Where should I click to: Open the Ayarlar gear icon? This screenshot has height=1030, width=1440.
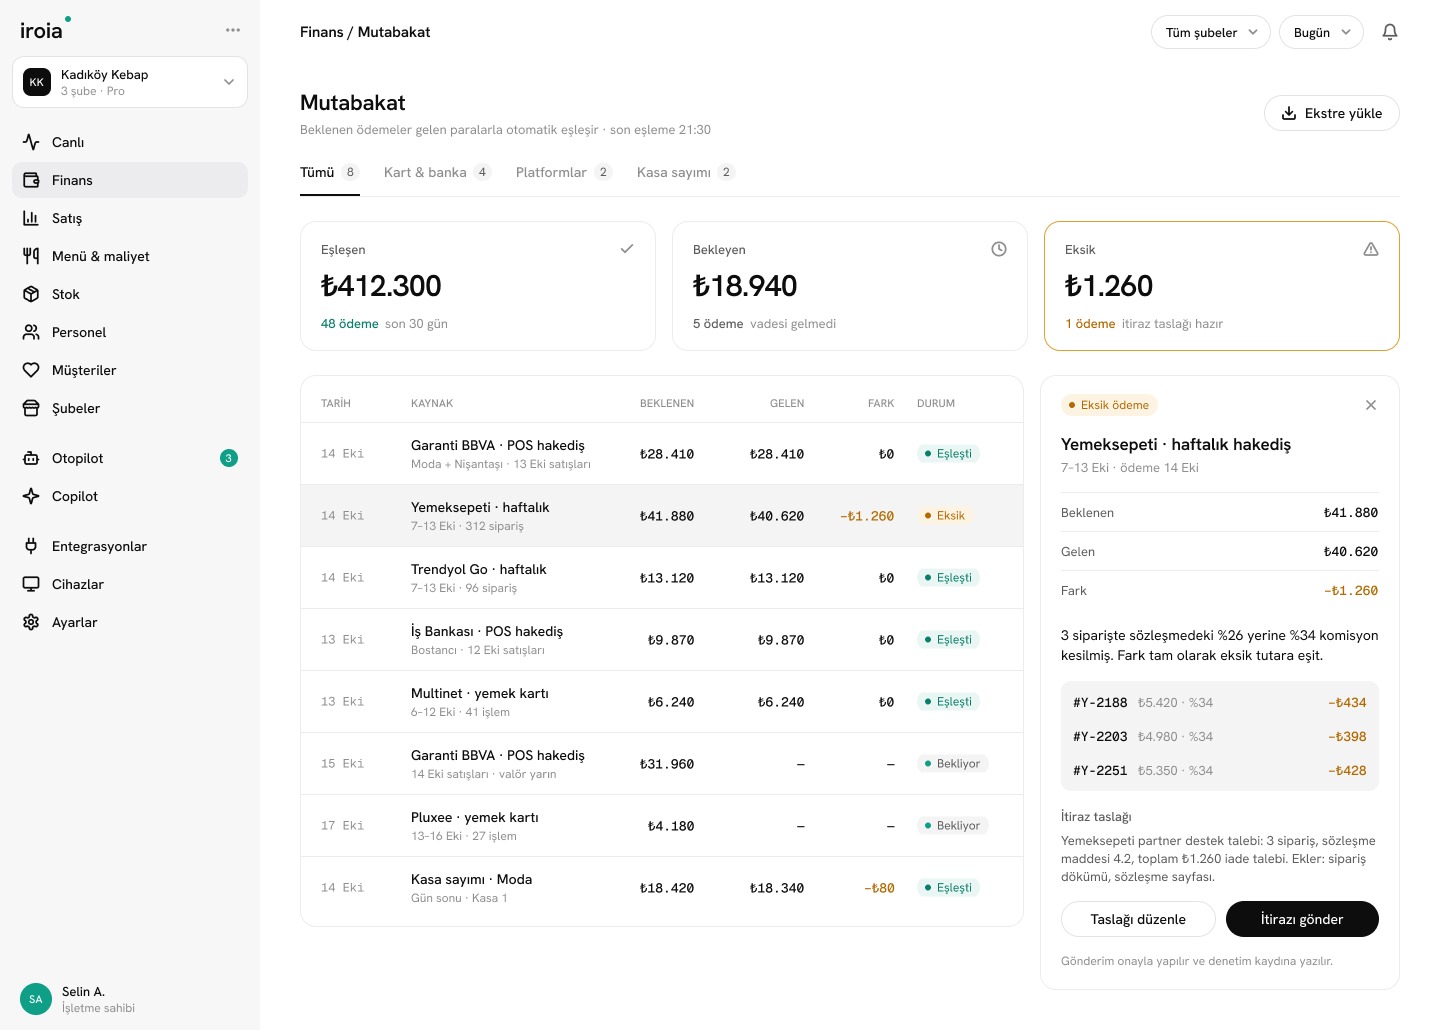click(x=31, y=622)
